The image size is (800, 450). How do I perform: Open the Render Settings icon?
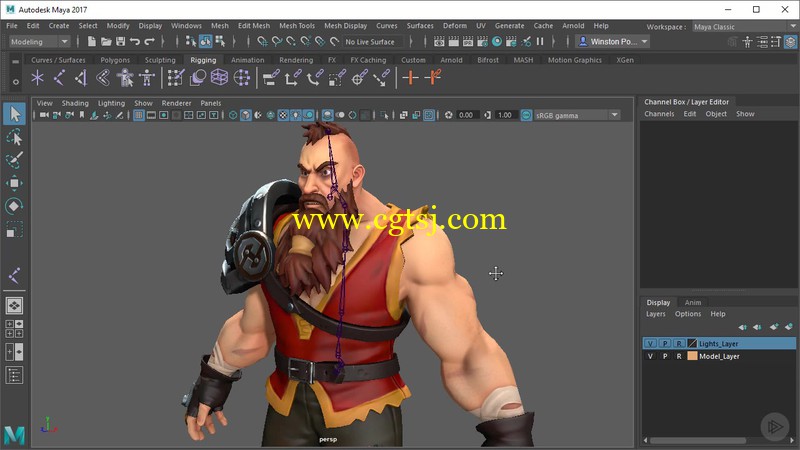482,42
